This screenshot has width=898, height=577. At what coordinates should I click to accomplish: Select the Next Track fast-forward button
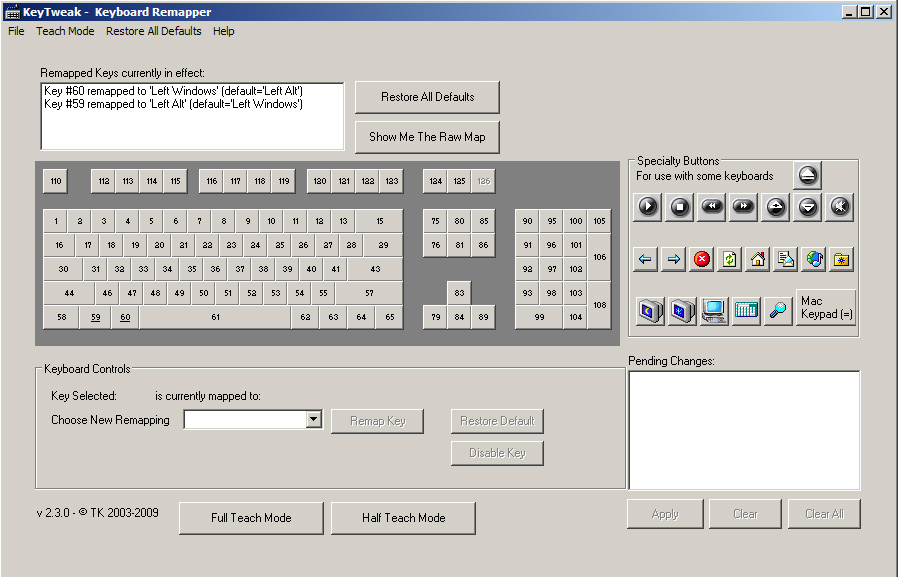pos(743,207)
